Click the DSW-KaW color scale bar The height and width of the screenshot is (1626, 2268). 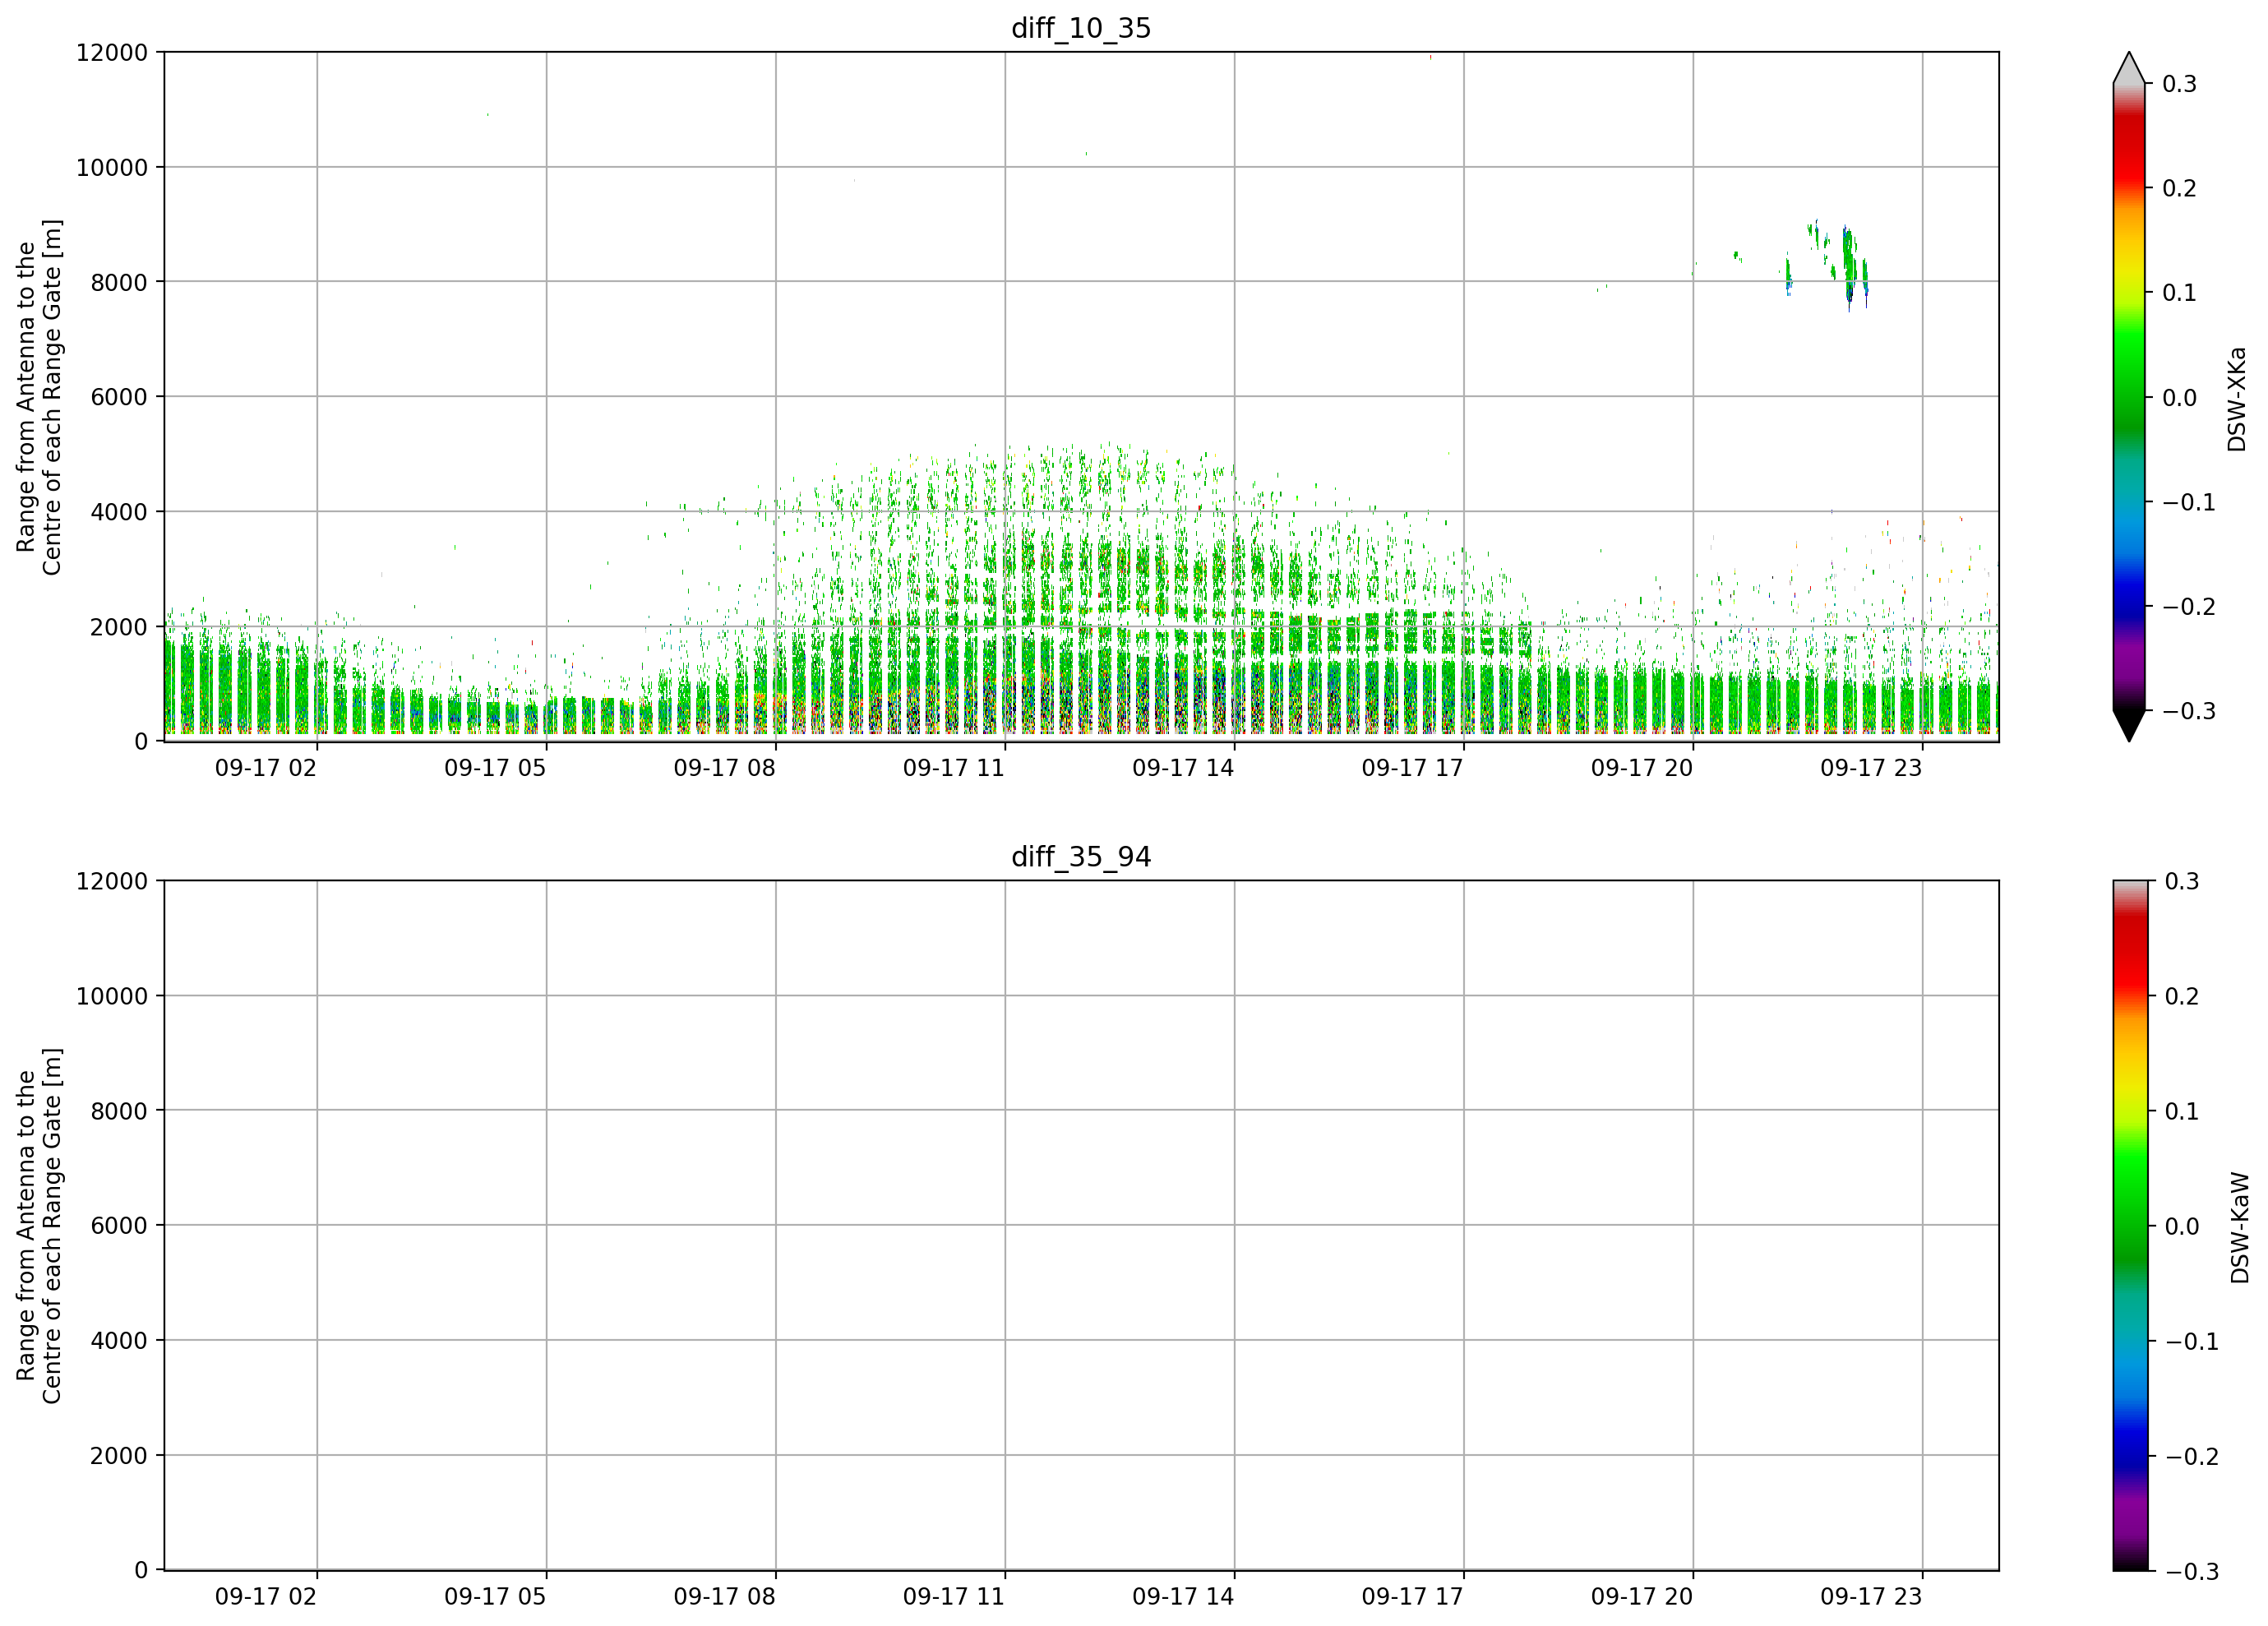coord(2129,1226)
